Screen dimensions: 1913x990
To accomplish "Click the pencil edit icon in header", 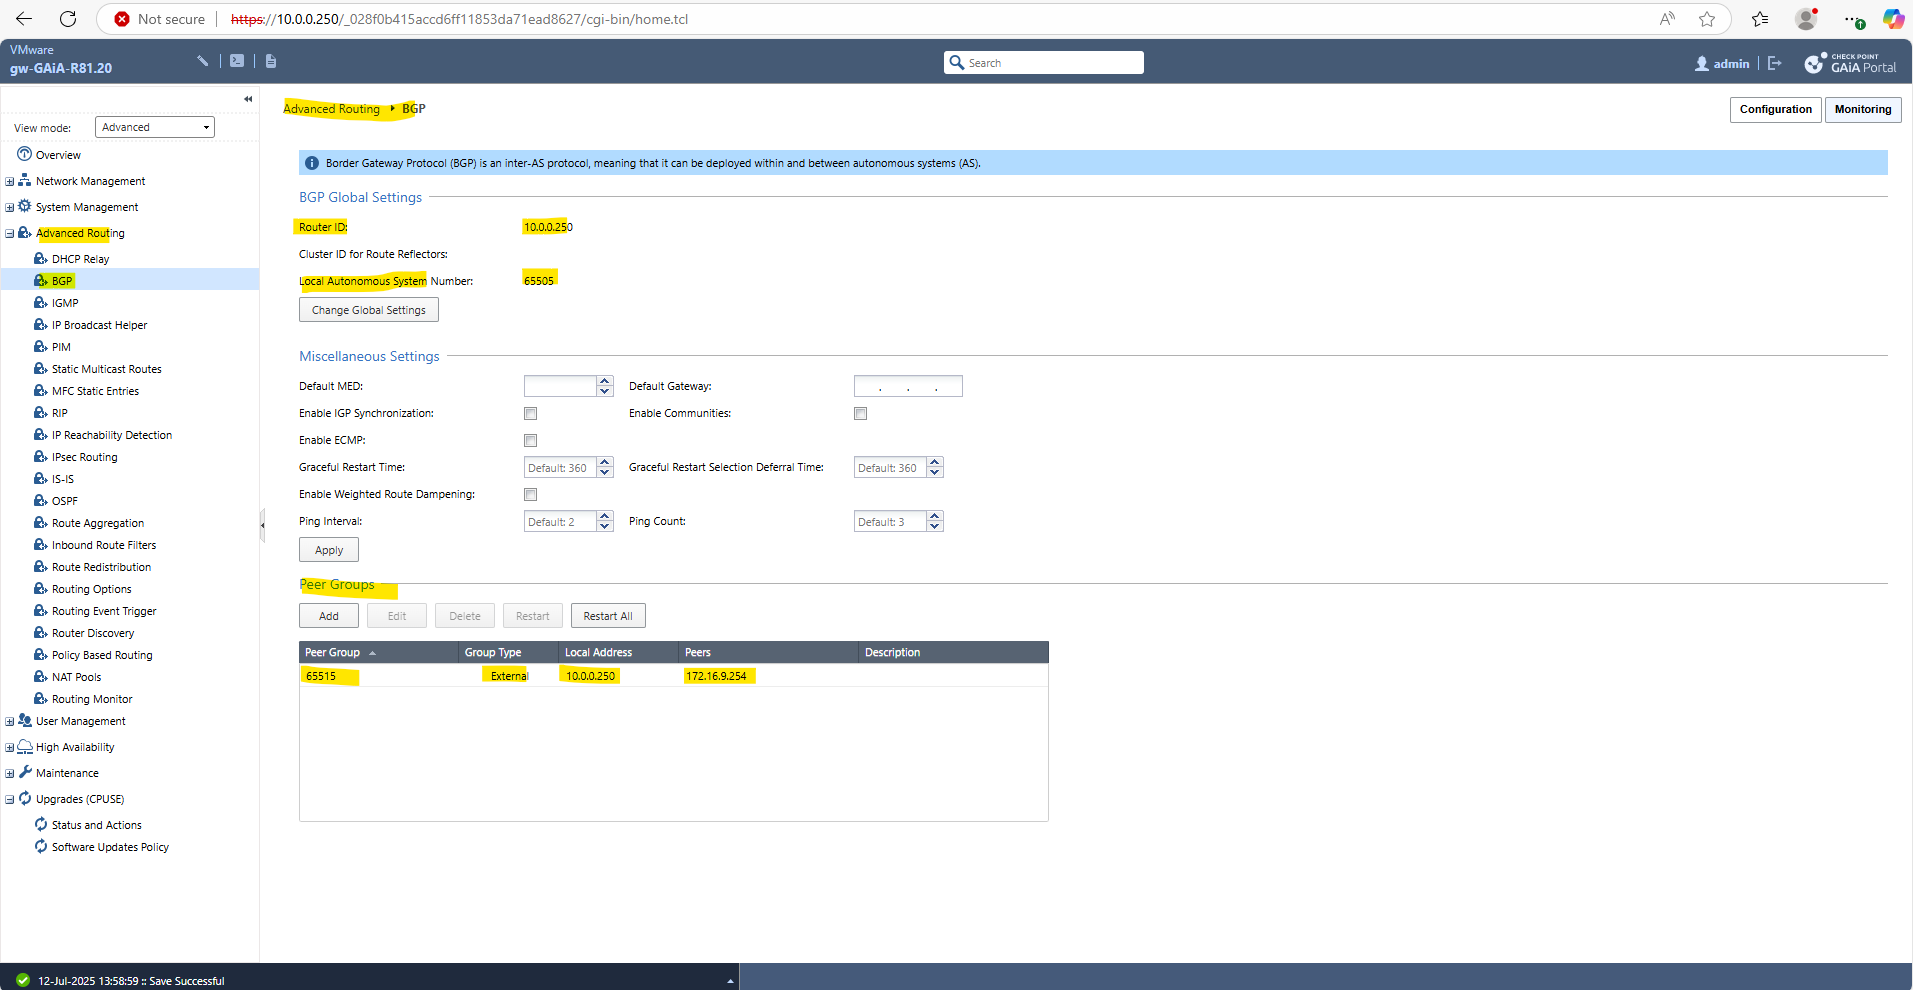I will [203, 61].
